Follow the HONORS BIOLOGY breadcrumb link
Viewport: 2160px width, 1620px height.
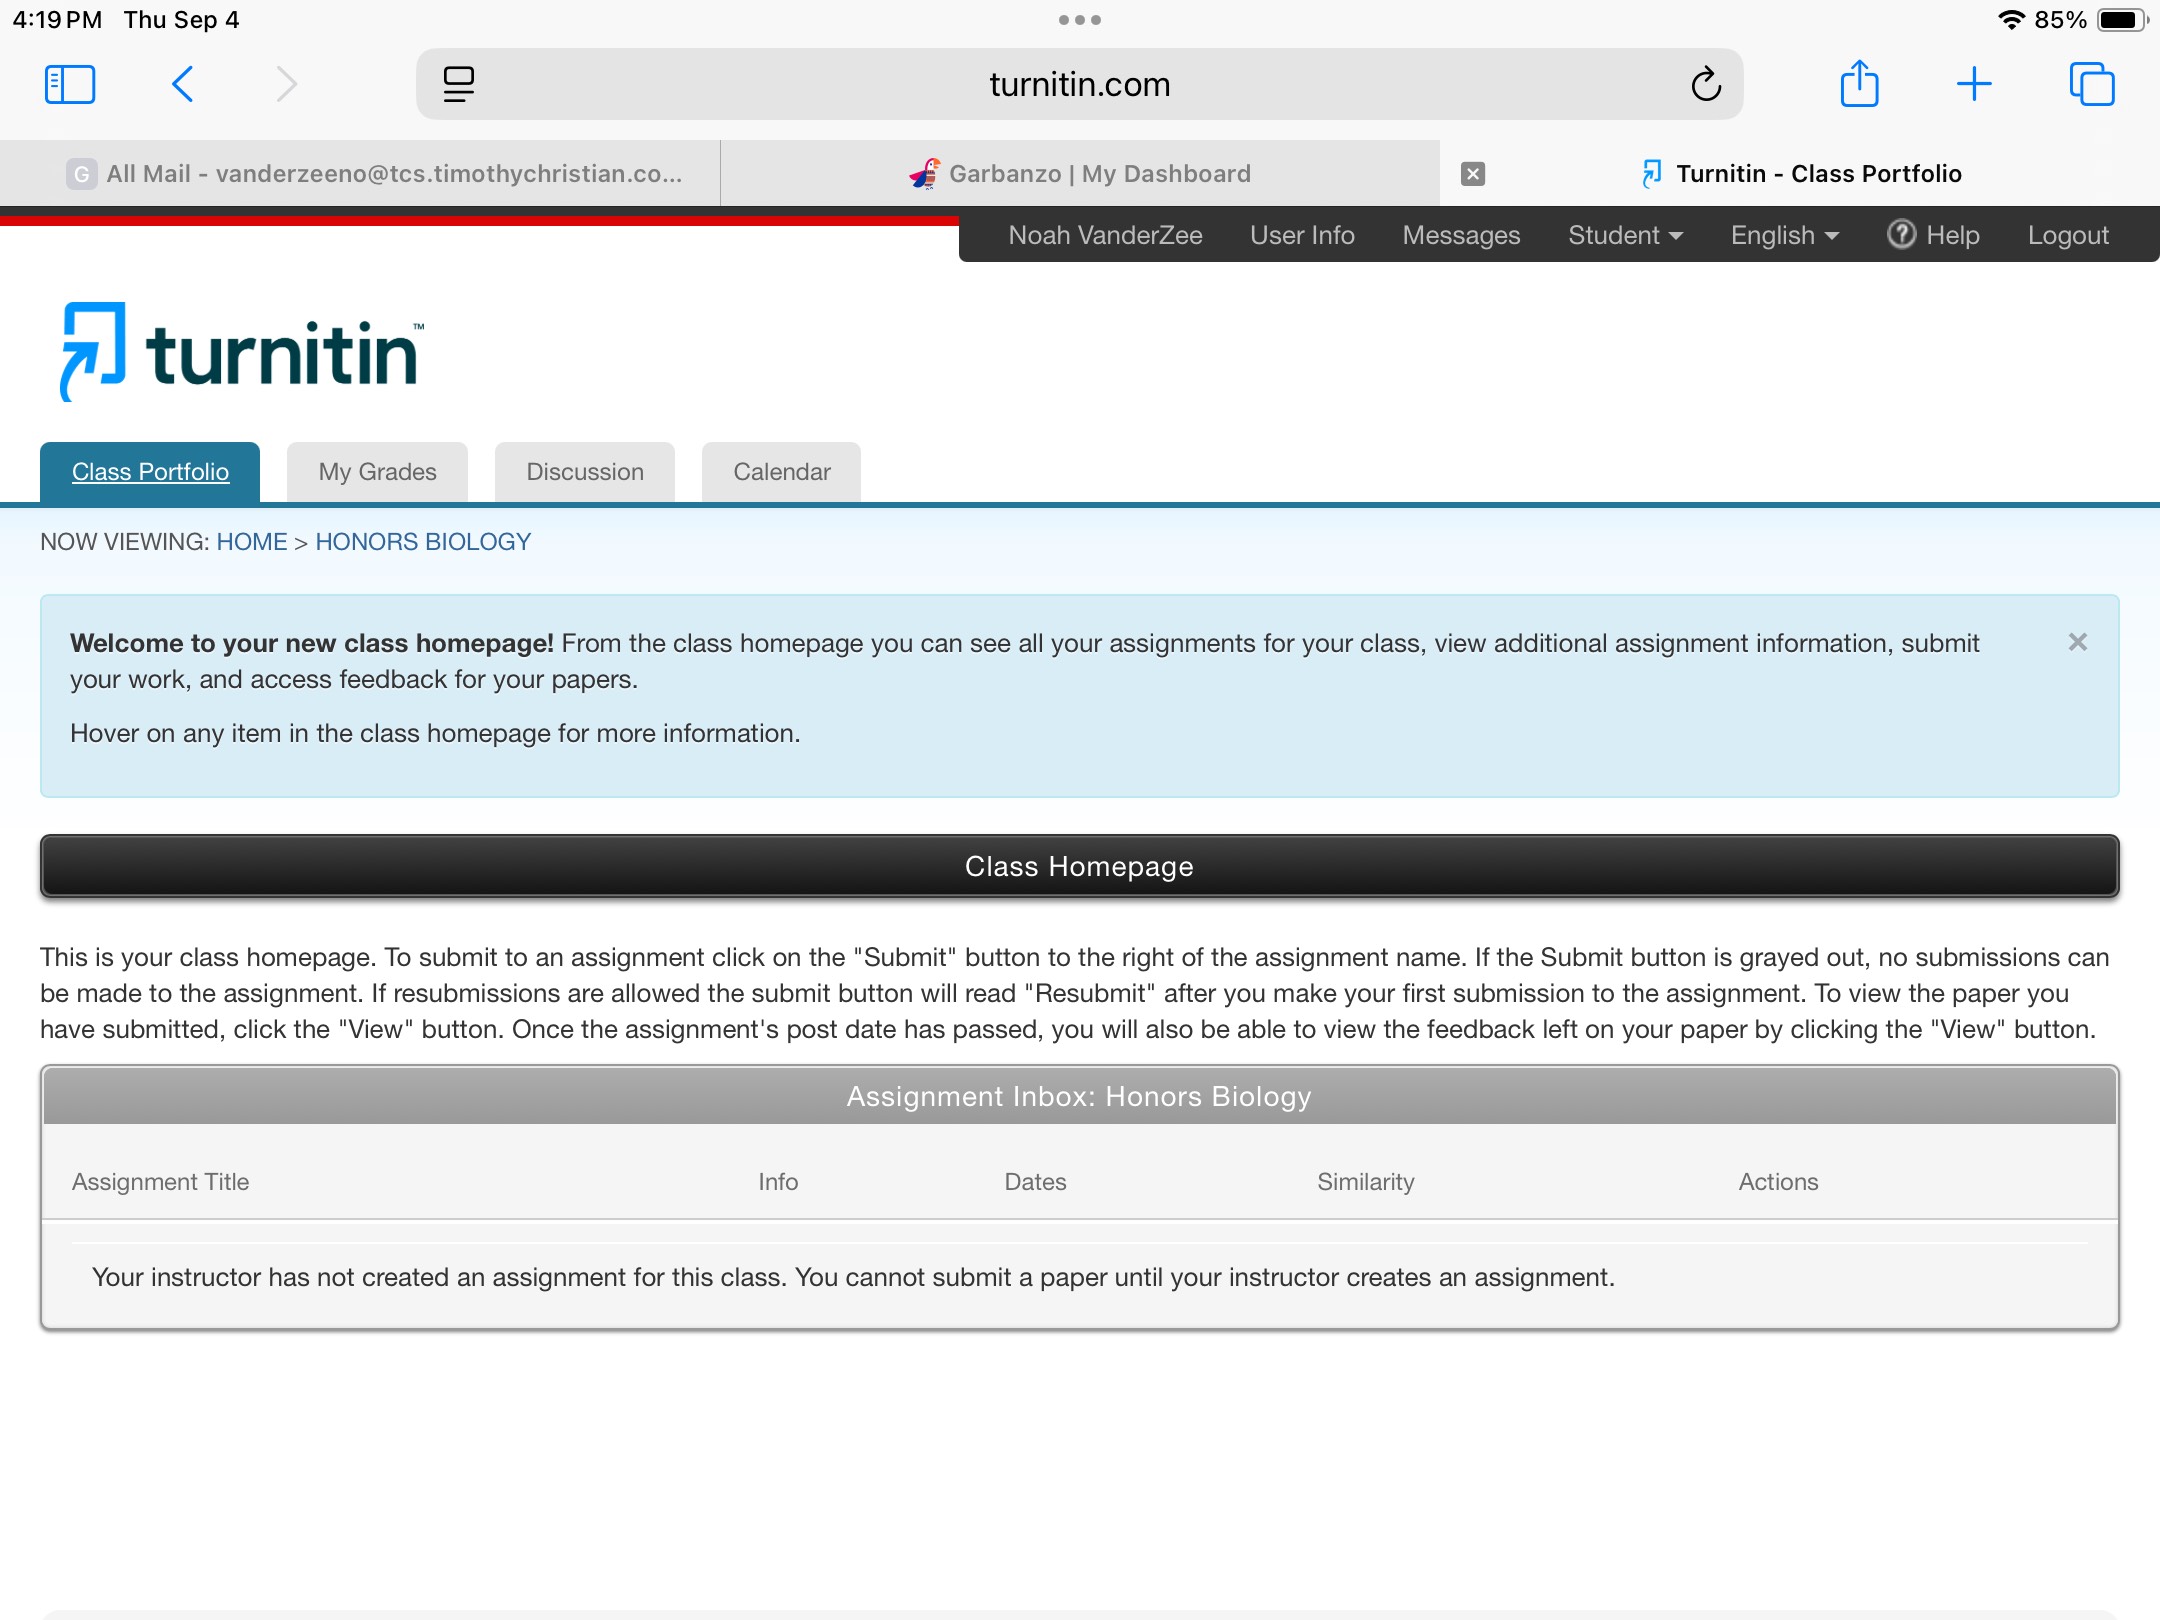(423, 542)
